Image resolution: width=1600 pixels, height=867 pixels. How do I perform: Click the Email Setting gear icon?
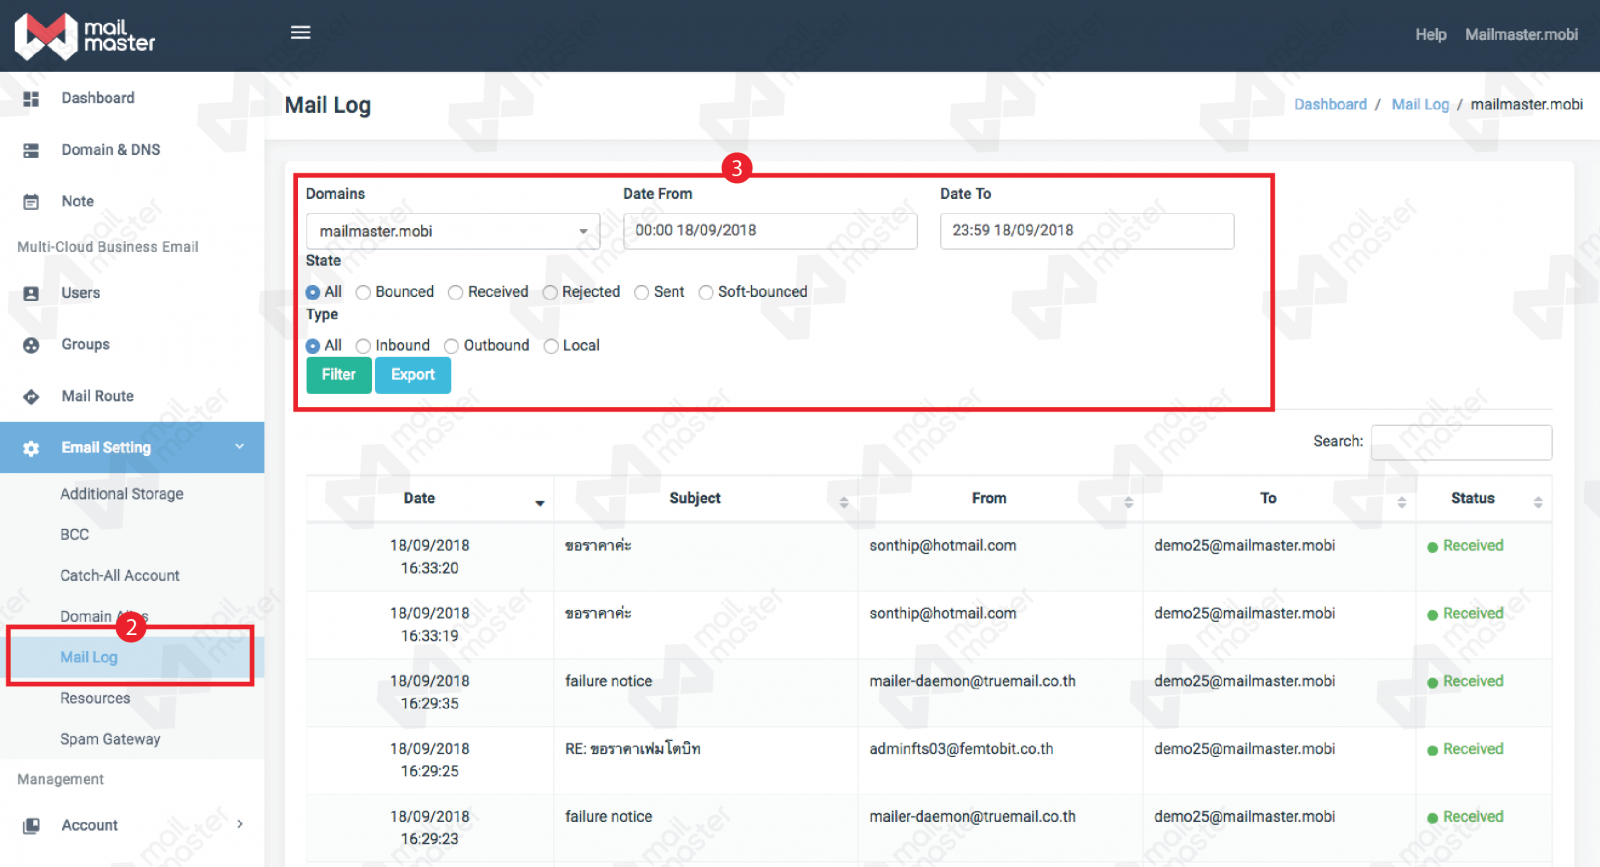click(x=31, y=448)
